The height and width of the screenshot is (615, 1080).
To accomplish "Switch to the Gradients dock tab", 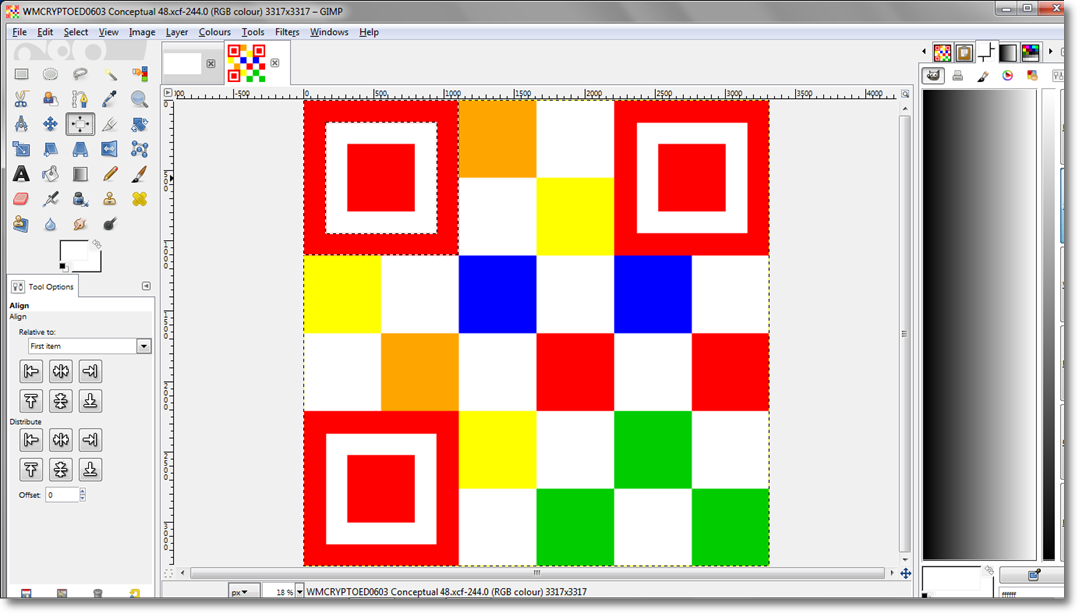I will [1008, 52].
